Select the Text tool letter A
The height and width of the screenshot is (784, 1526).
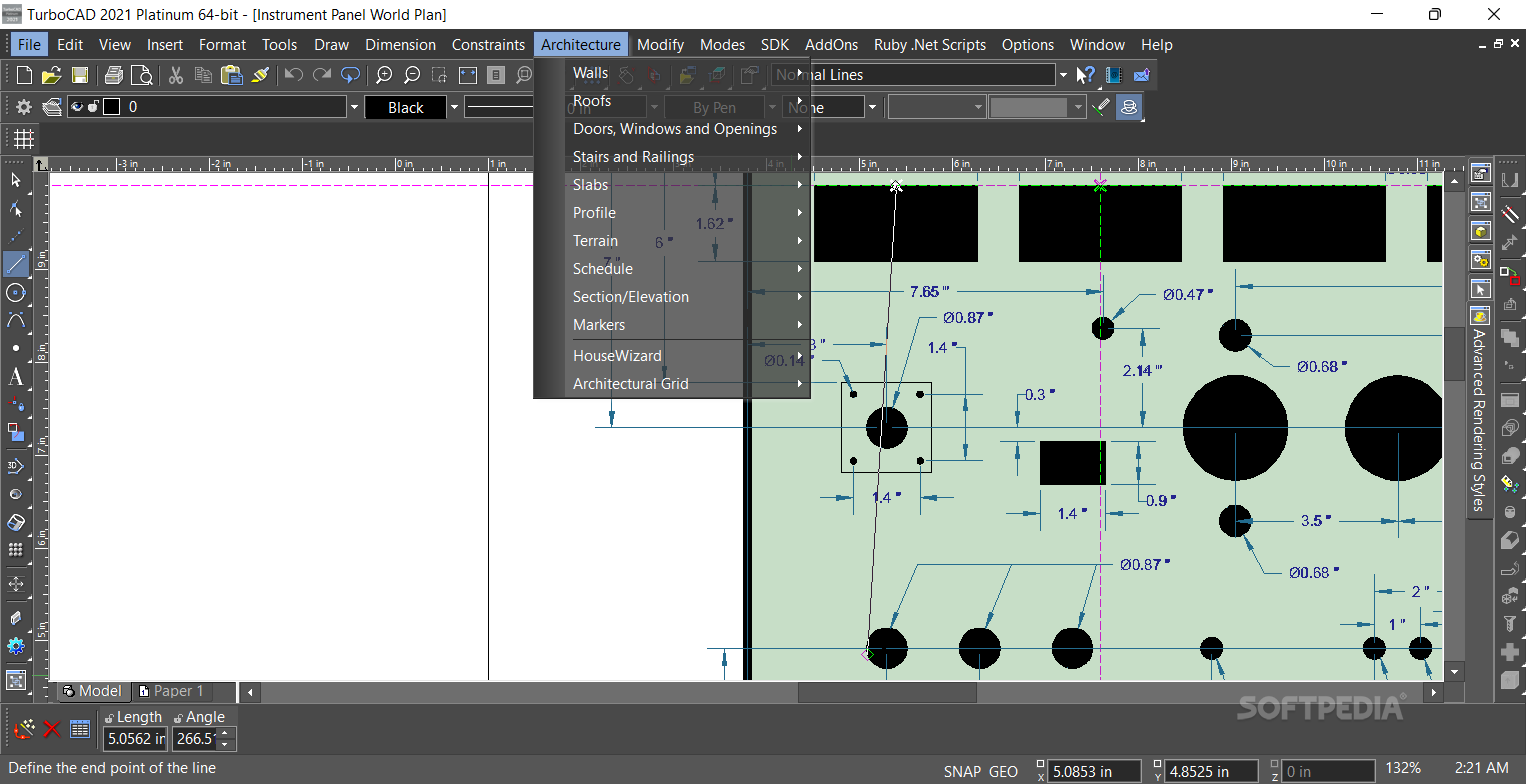[16, 377]
